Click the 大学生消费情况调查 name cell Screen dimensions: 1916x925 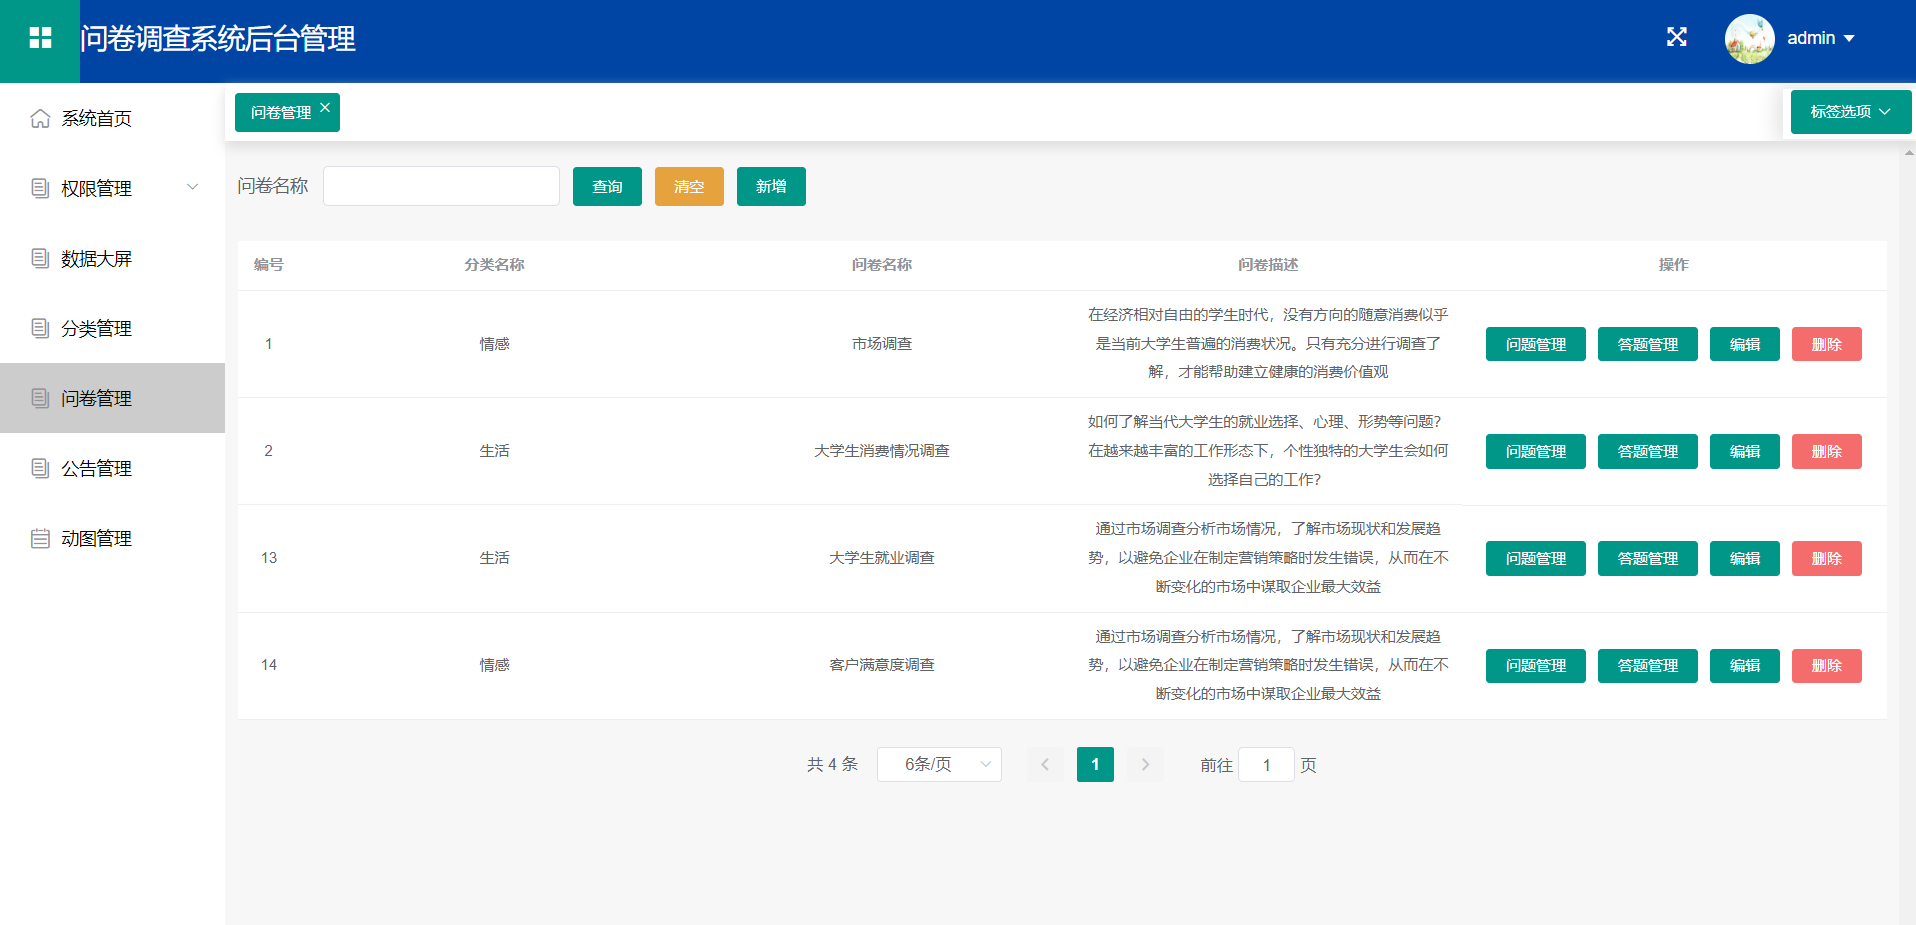(x=882, y=451)
